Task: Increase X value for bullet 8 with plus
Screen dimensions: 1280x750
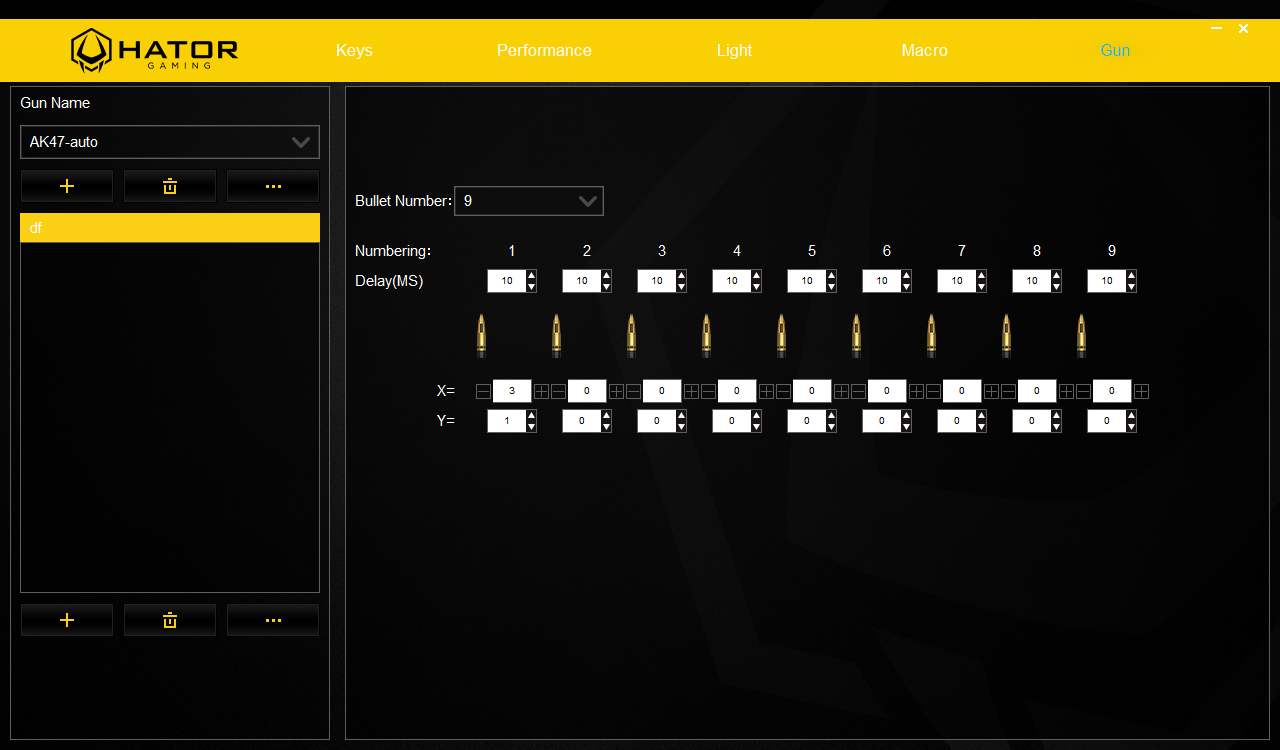Action: coord(1066,392)
